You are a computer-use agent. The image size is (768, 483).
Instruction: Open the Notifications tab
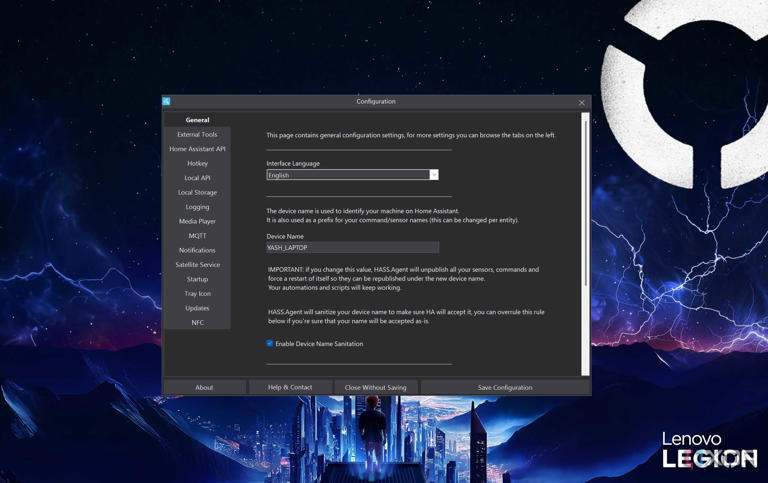click(x=197, y=250)
